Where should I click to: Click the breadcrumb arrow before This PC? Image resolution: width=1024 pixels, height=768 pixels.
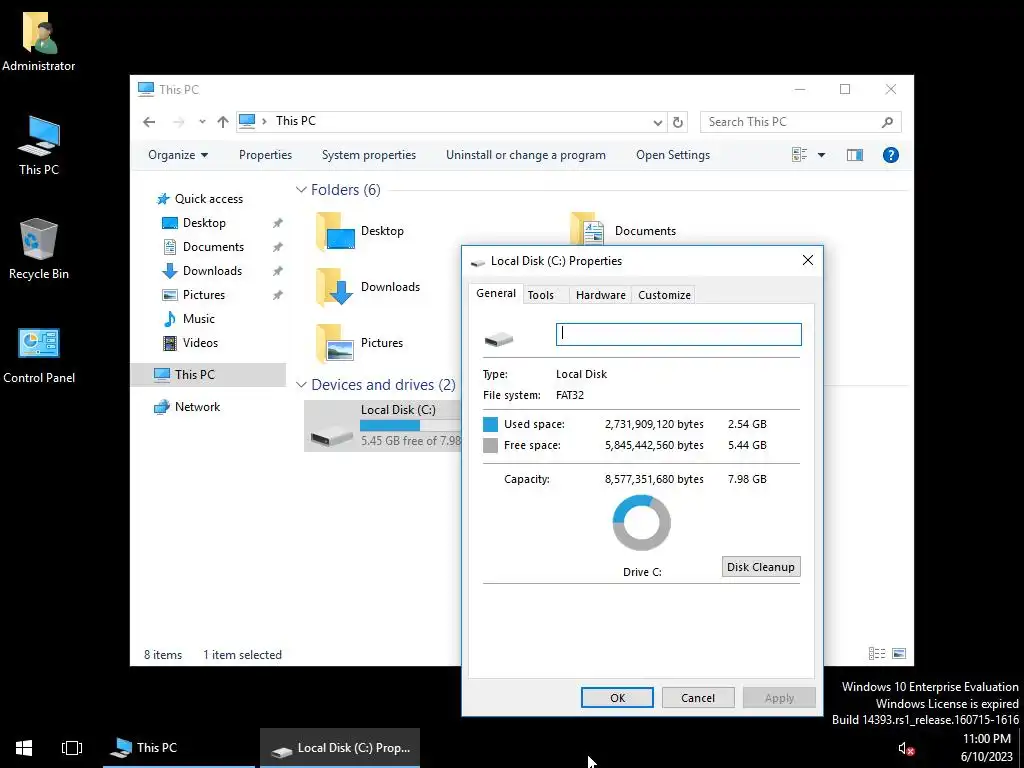pos(264,121)
